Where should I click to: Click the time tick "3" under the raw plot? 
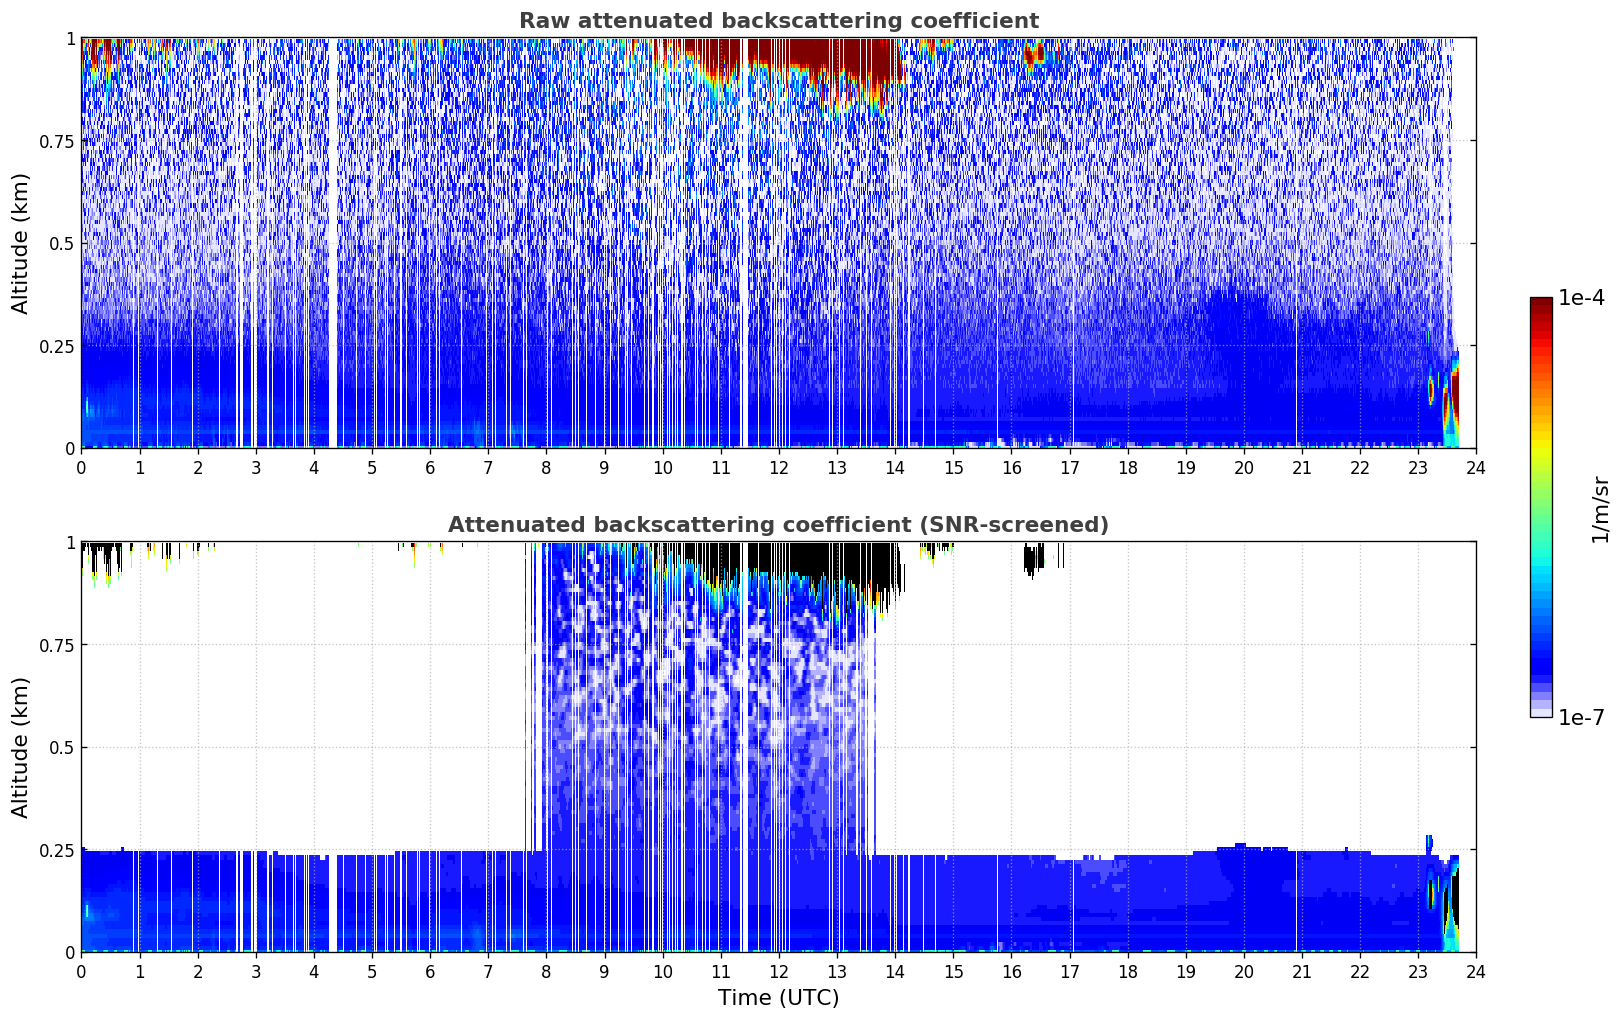pos(255,467)
